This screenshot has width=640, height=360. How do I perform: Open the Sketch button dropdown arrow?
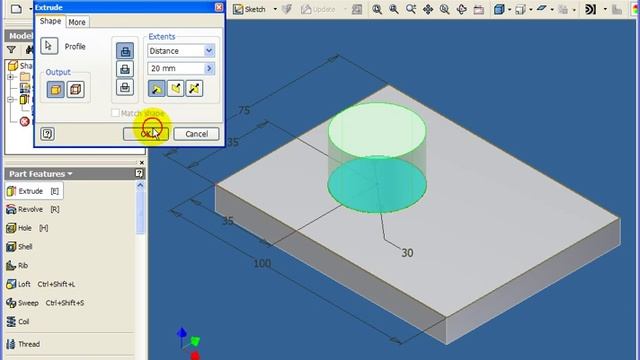coord(275,9)
